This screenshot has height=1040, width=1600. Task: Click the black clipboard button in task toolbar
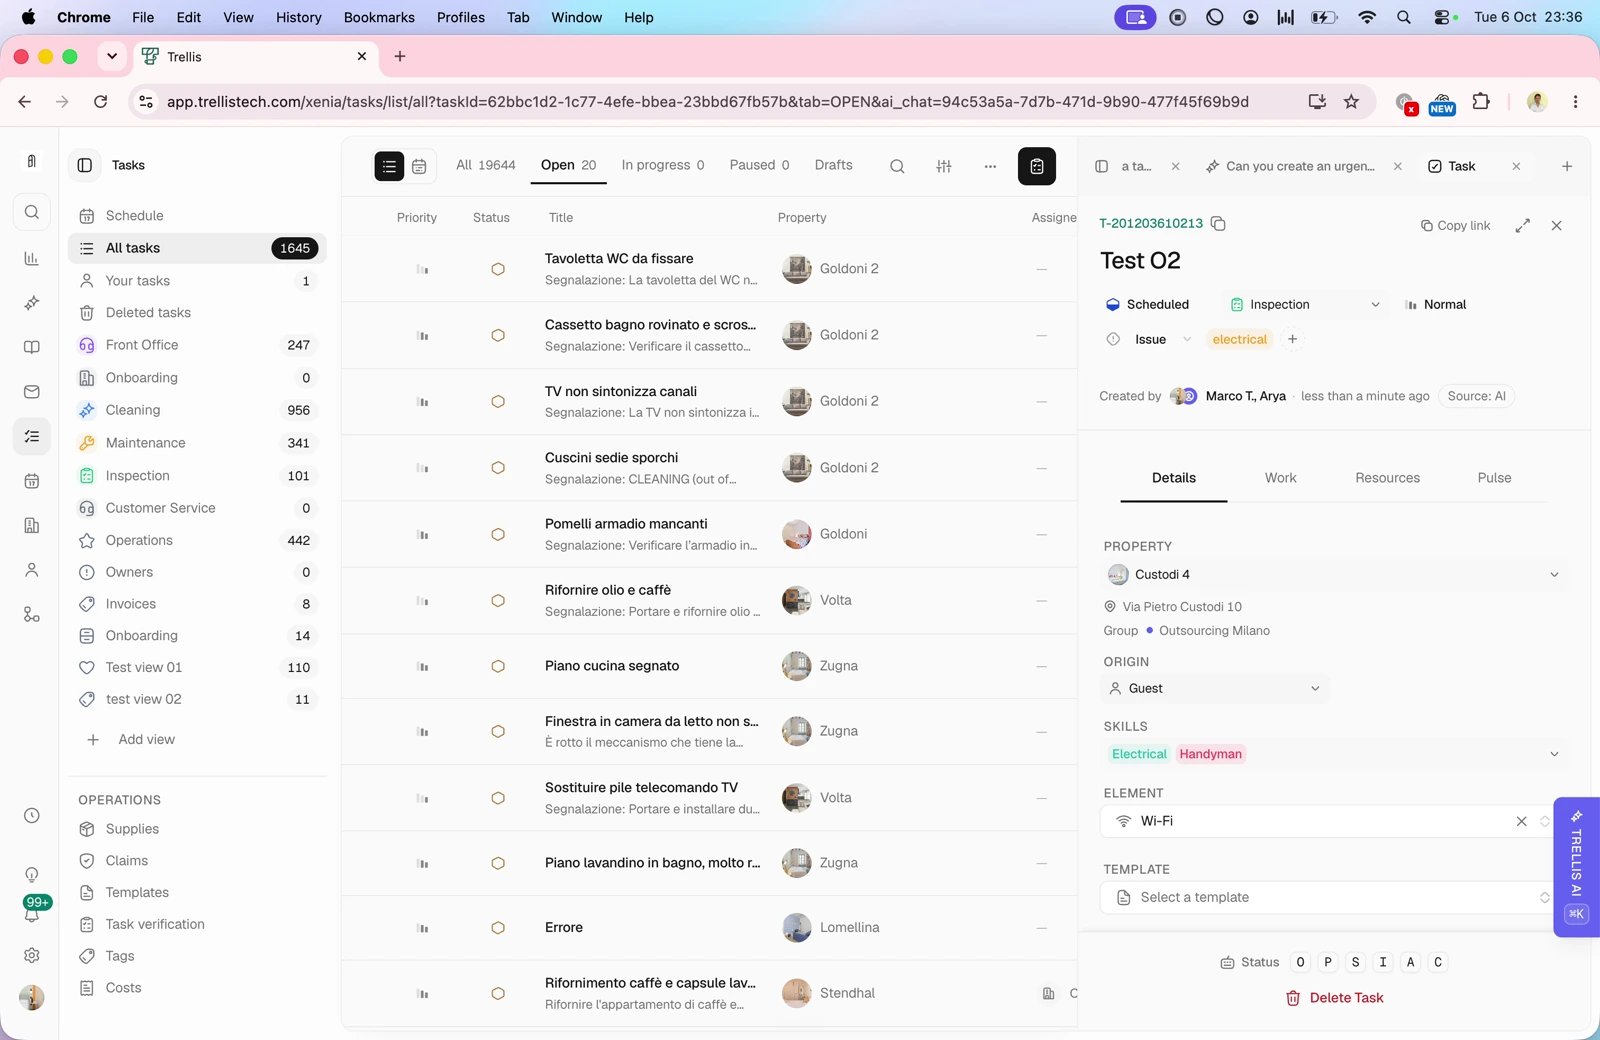[x=1037, y=166]
